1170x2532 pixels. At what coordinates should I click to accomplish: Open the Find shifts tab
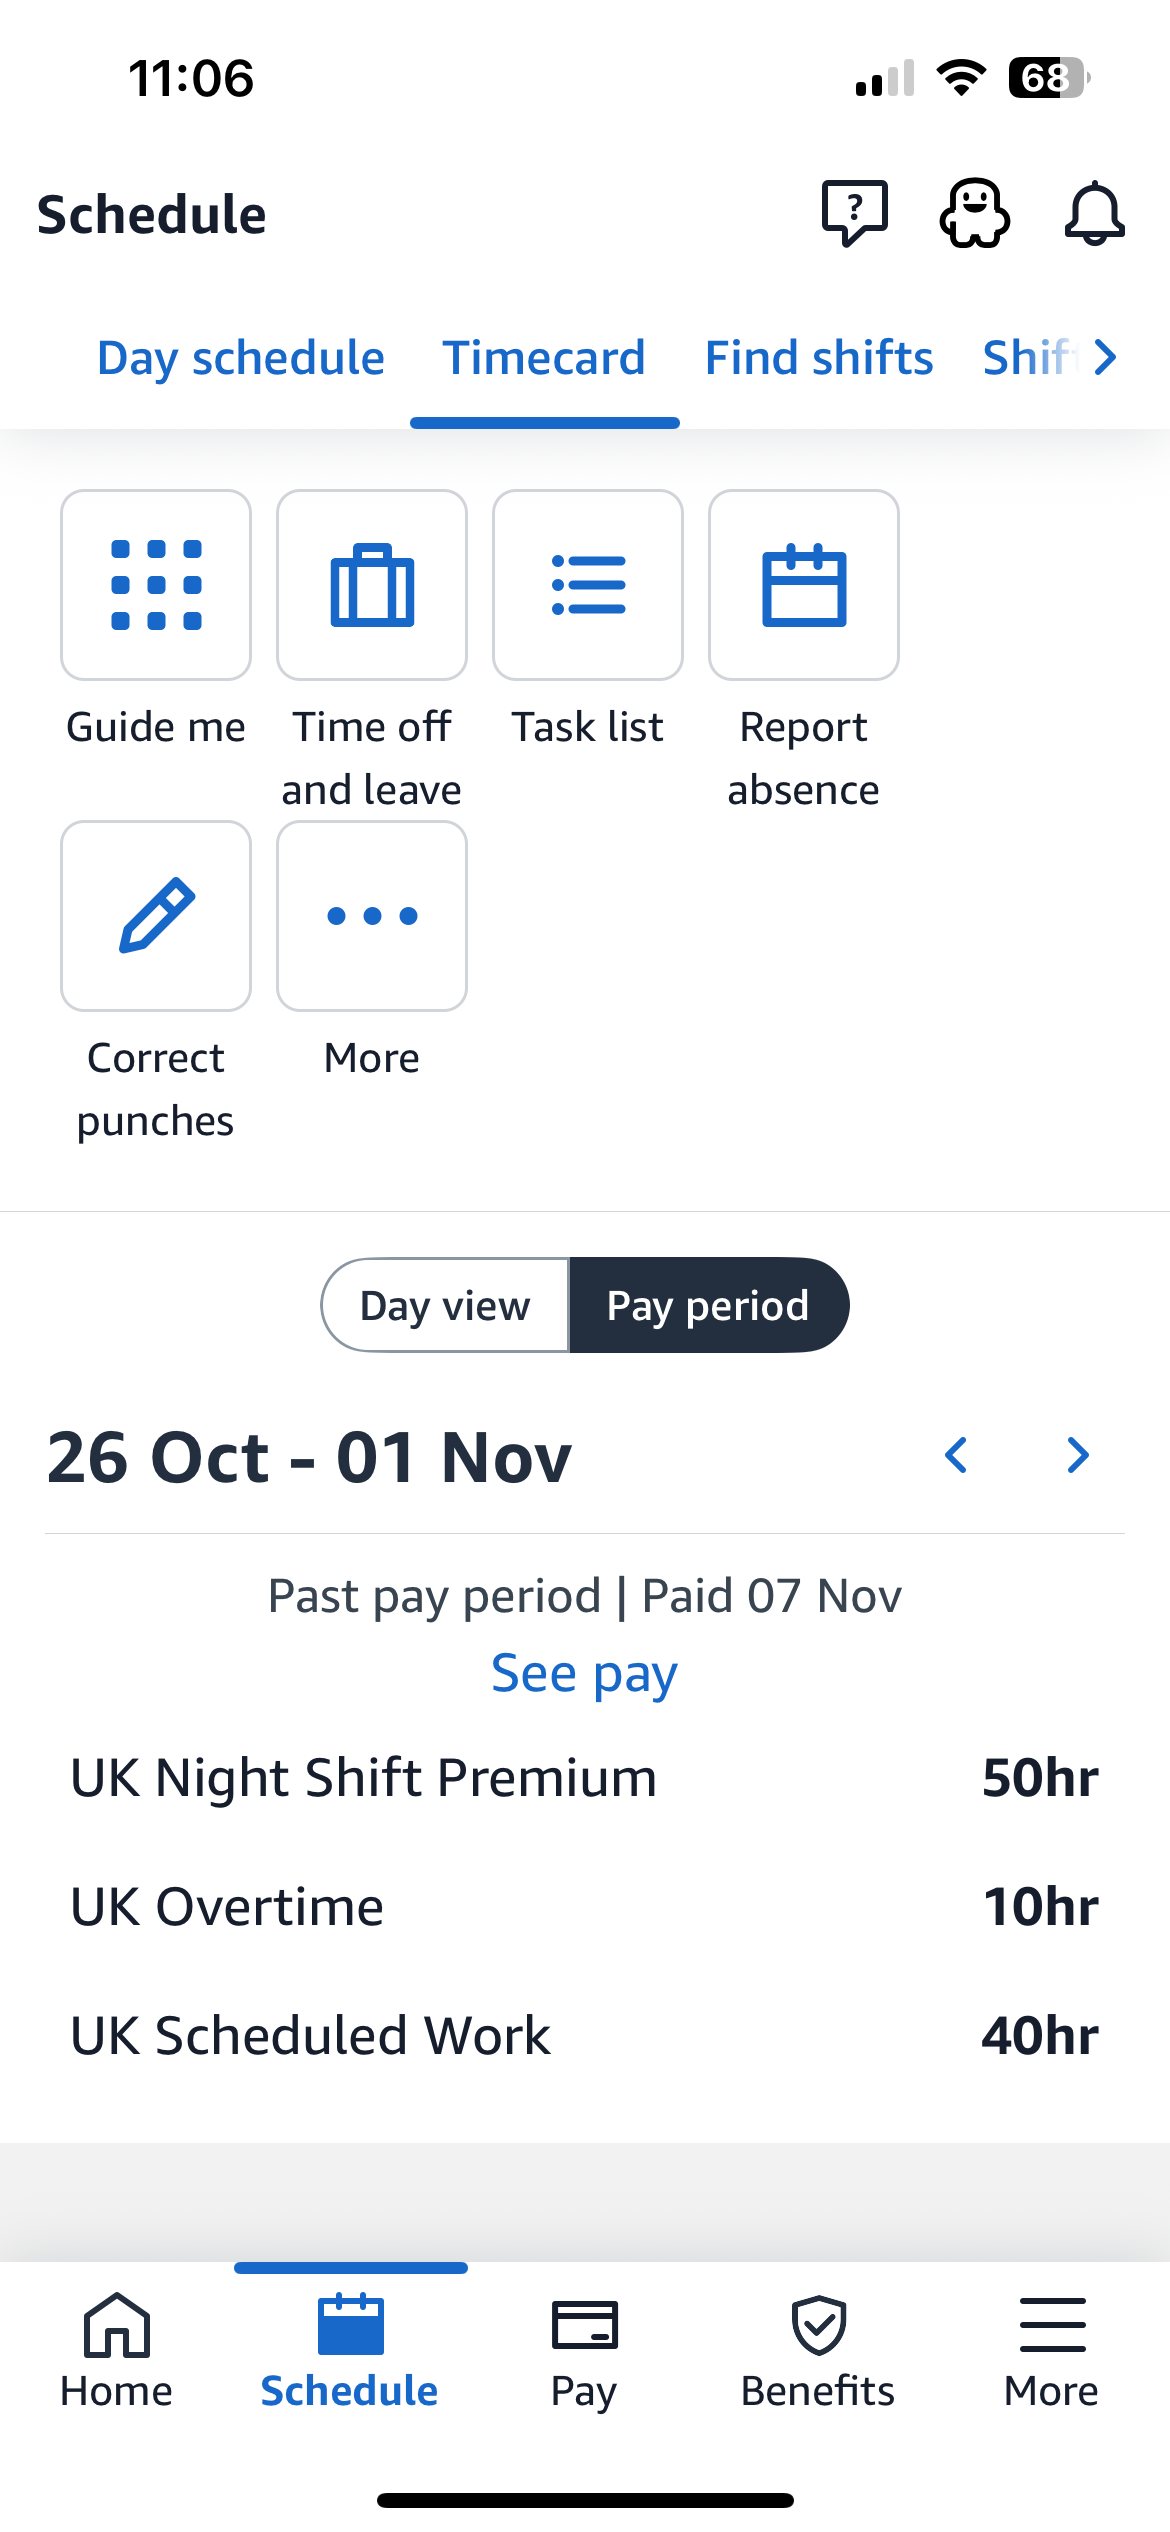click(x=819, y=358)
